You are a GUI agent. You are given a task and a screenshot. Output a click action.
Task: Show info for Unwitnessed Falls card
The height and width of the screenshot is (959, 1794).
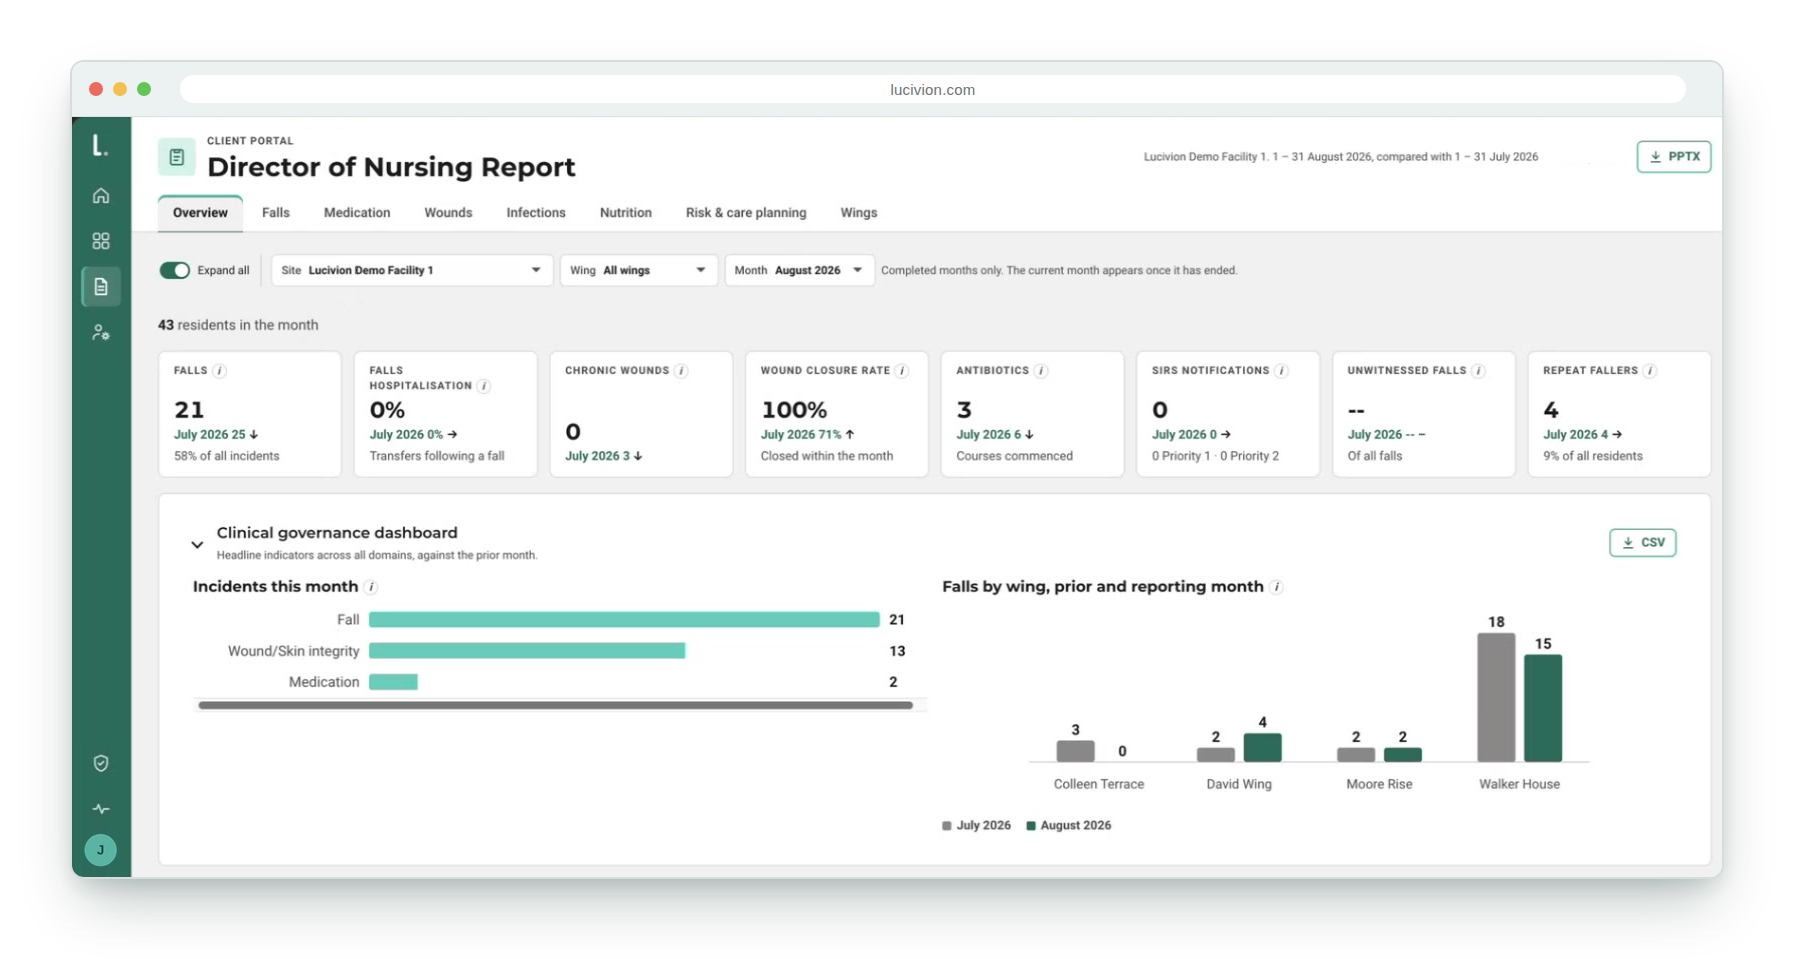tap(1478, 371)
